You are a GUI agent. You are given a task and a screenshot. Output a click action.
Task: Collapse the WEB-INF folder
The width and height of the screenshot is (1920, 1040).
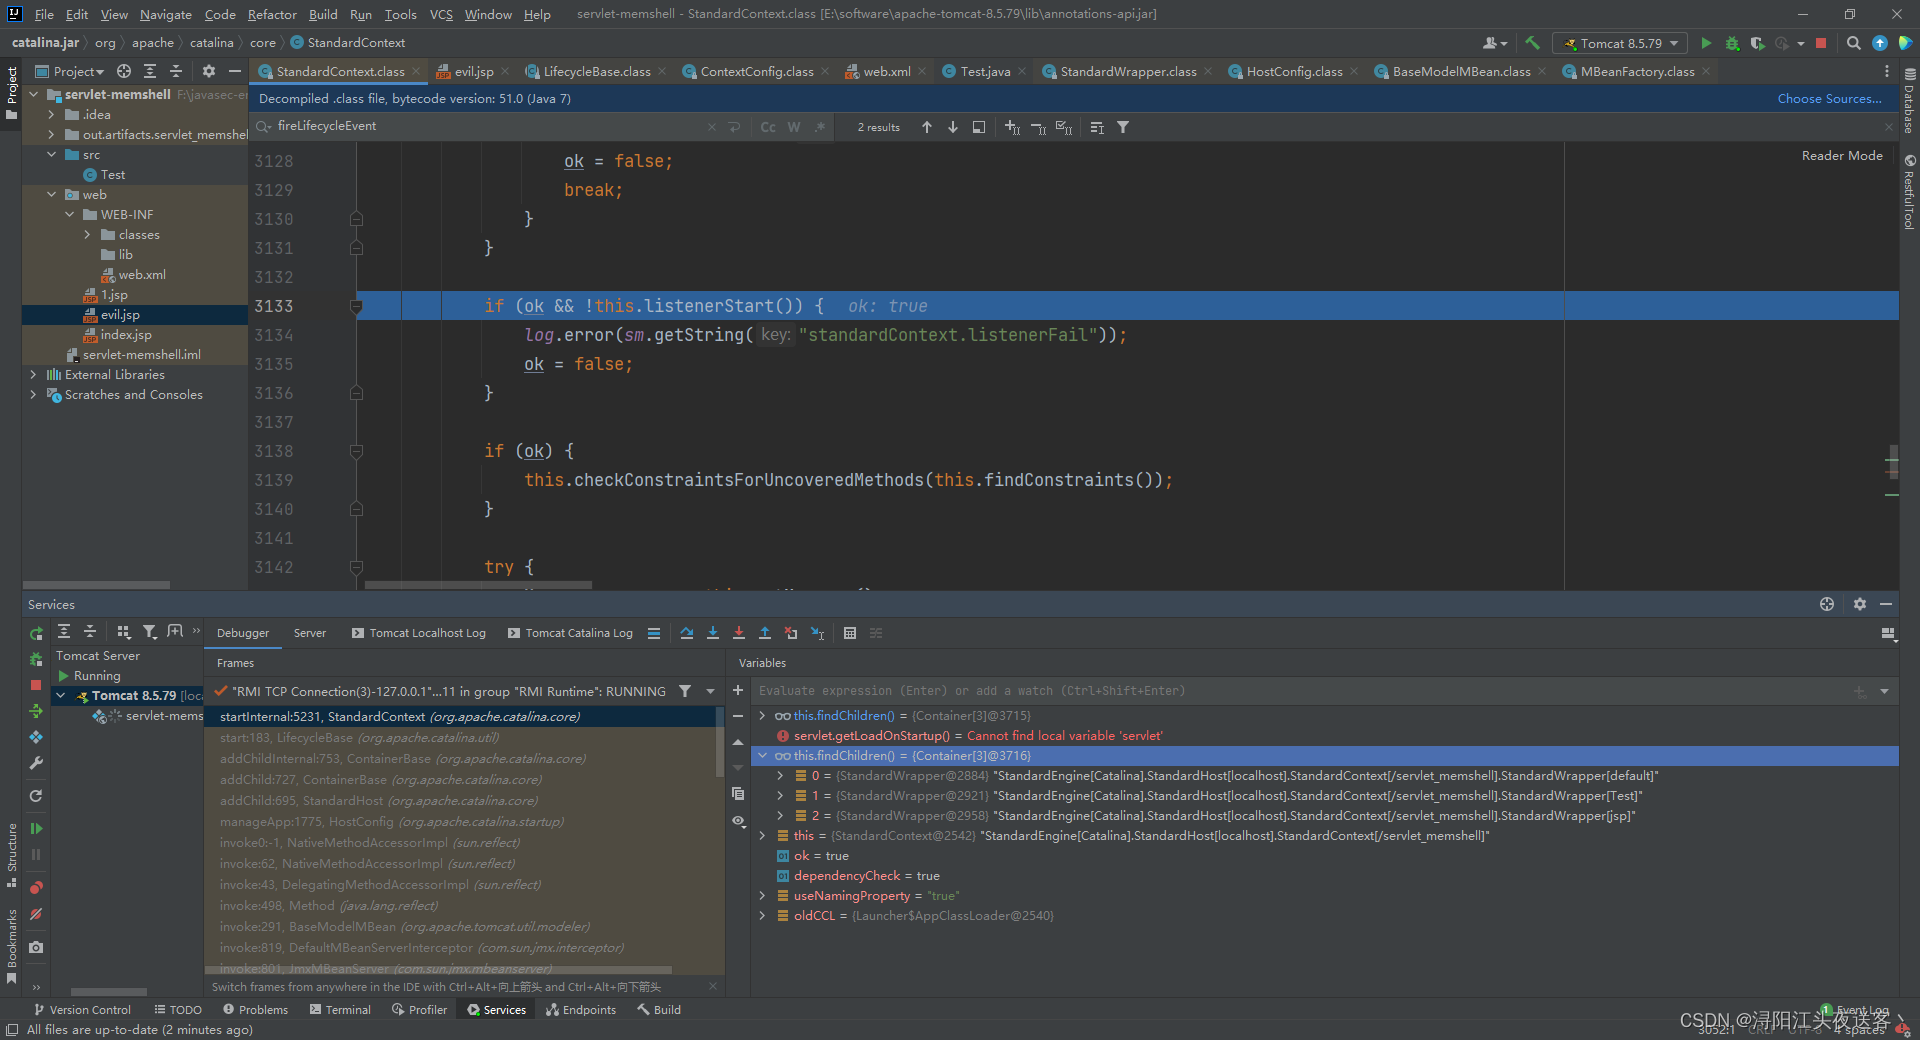69,215
